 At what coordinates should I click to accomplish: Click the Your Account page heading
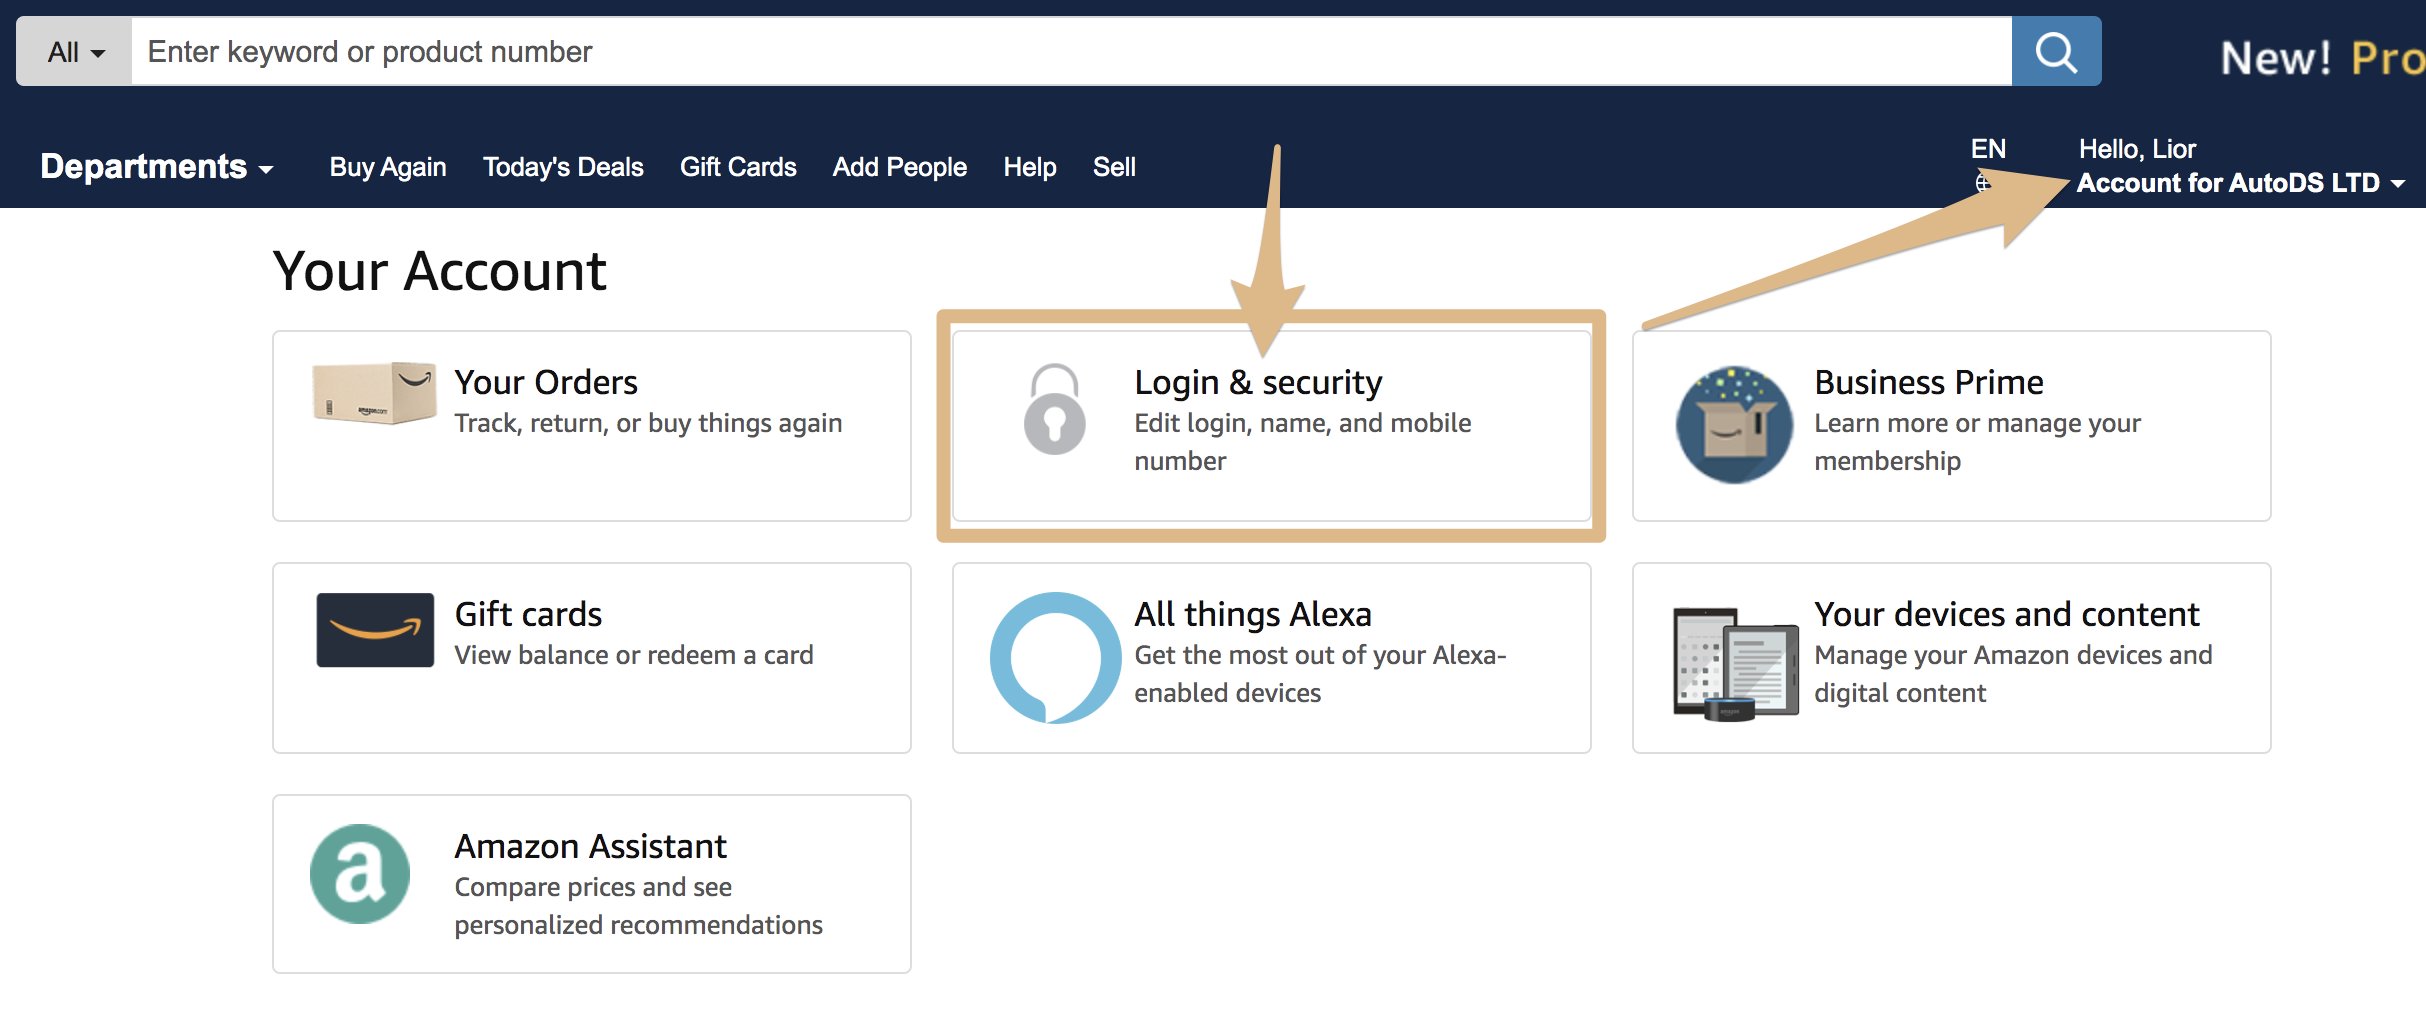pos(440,271)
